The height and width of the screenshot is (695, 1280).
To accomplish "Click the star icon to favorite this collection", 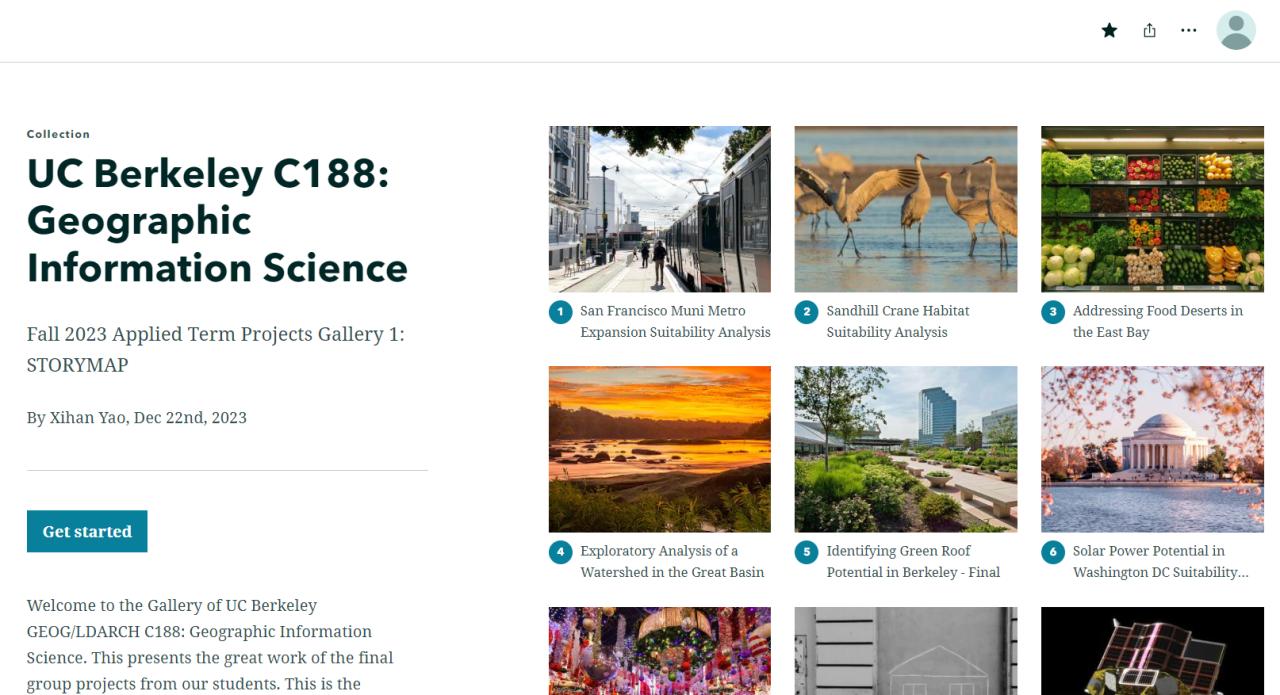I will tap(1109, 30).
